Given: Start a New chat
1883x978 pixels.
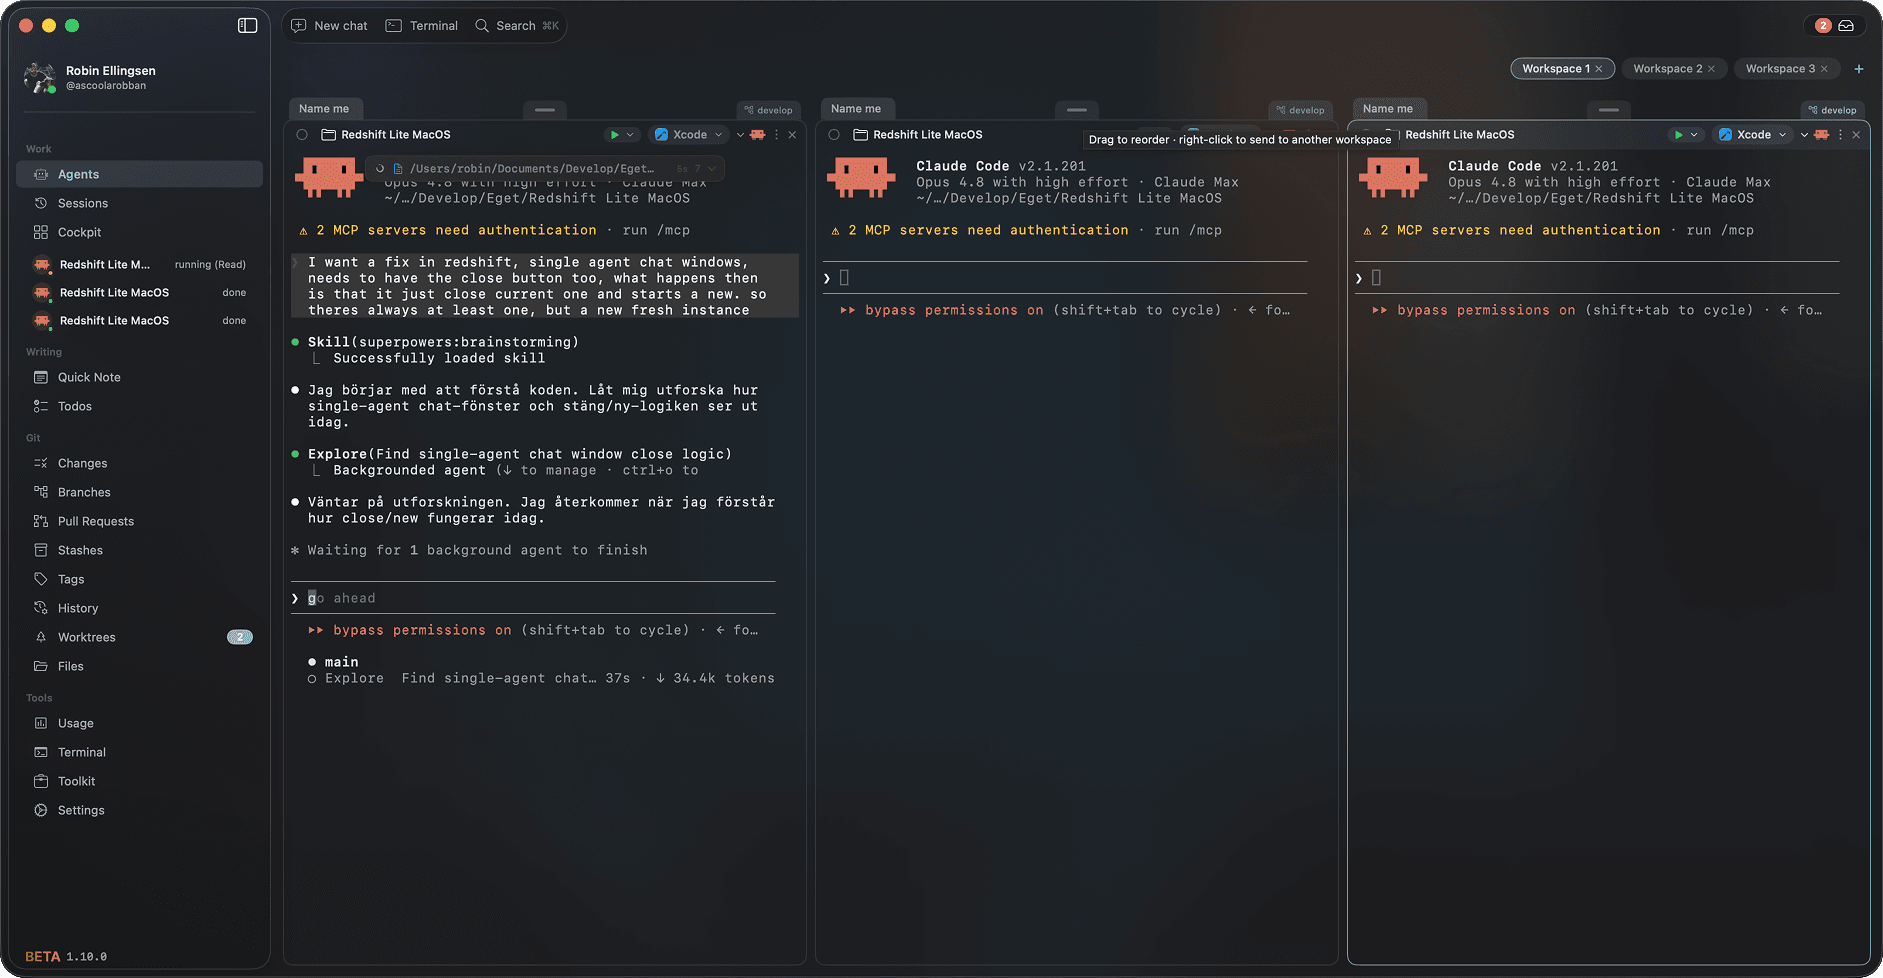Looking at the screenshot, I should tap(329, 26).
